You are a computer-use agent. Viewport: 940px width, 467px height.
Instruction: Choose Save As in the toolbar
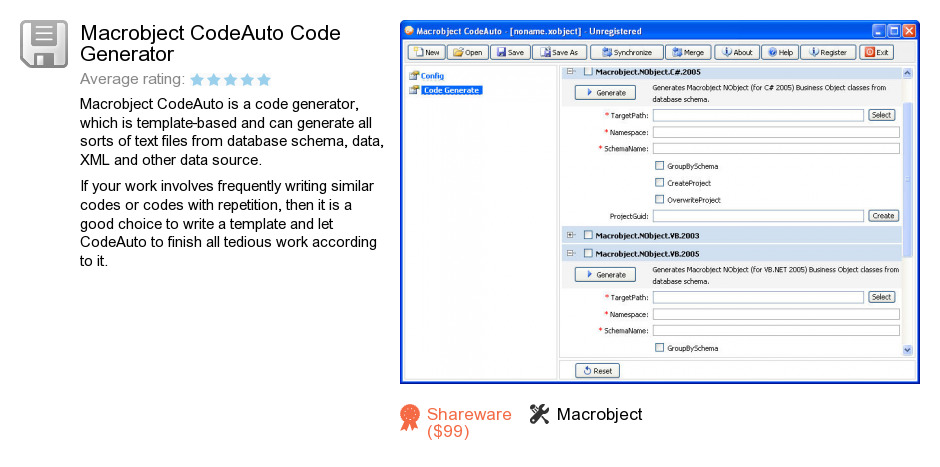coord(559,53)
